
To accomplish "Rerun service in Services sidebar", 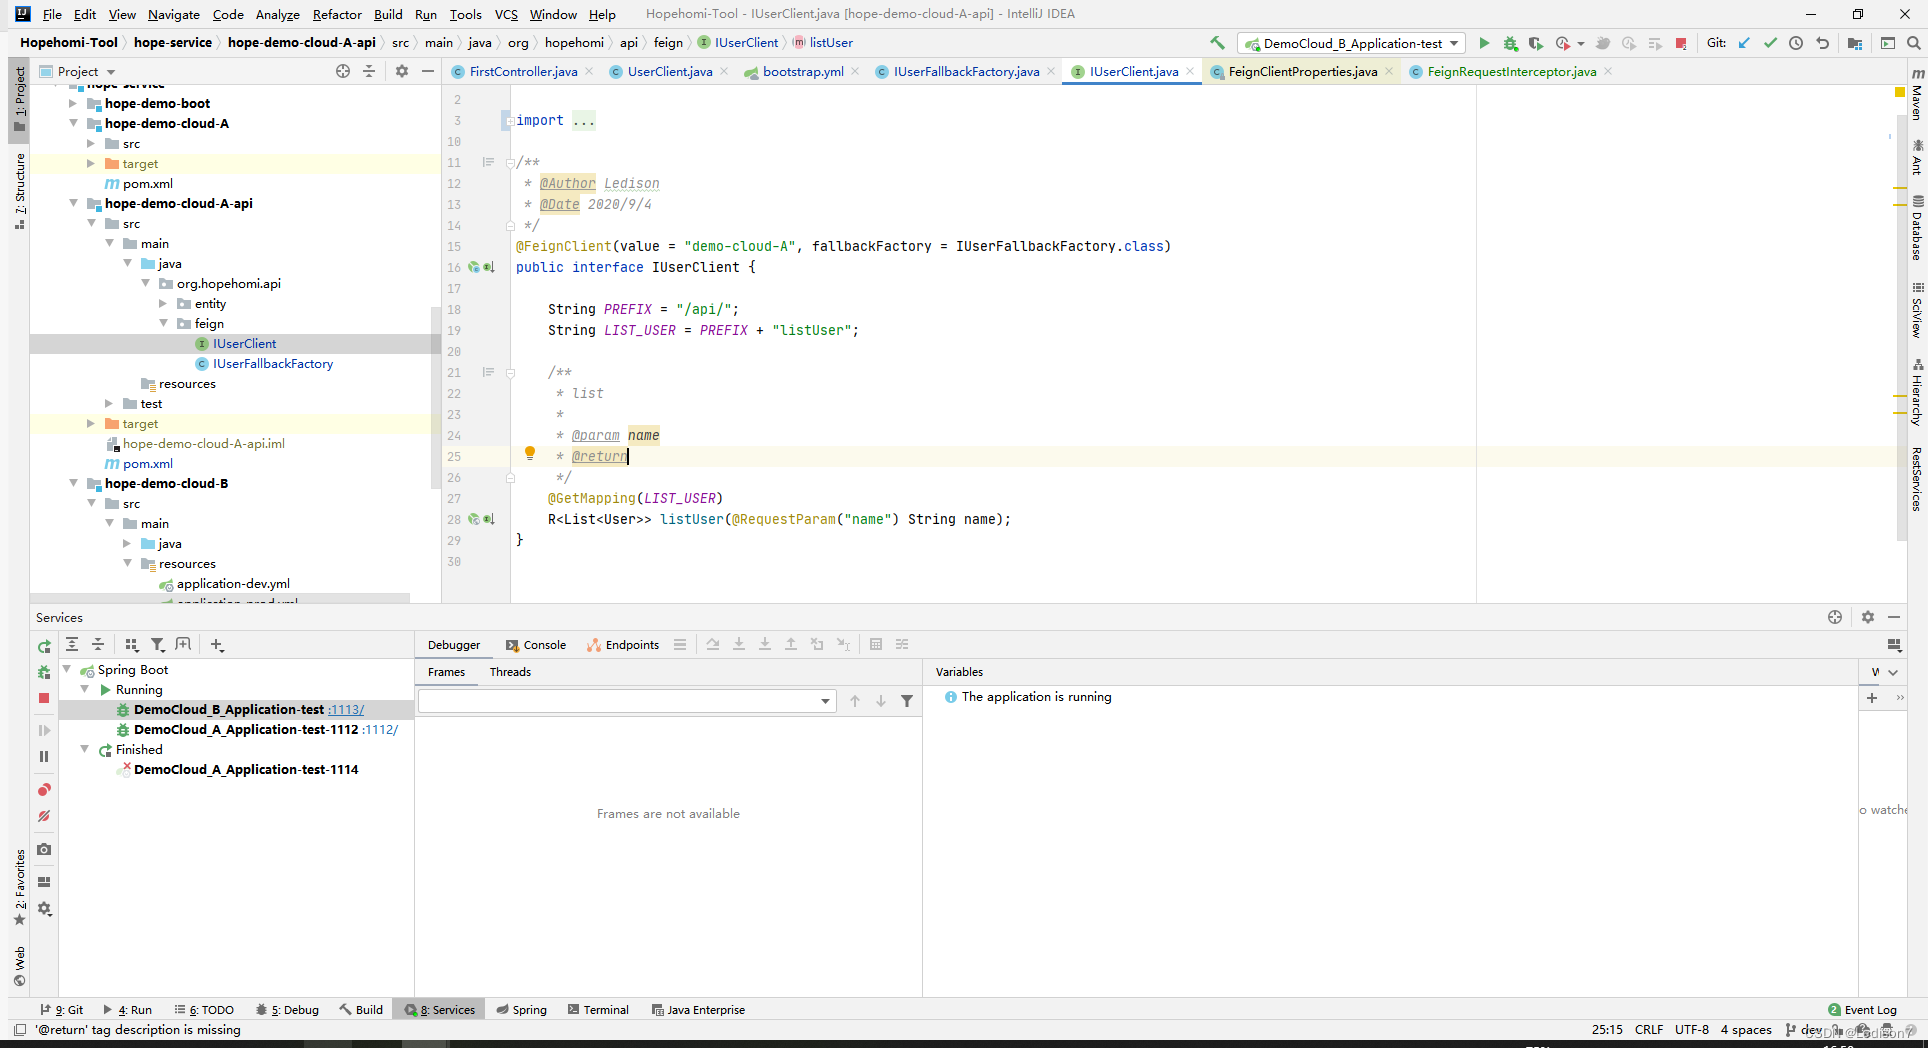I will (44, 647).
